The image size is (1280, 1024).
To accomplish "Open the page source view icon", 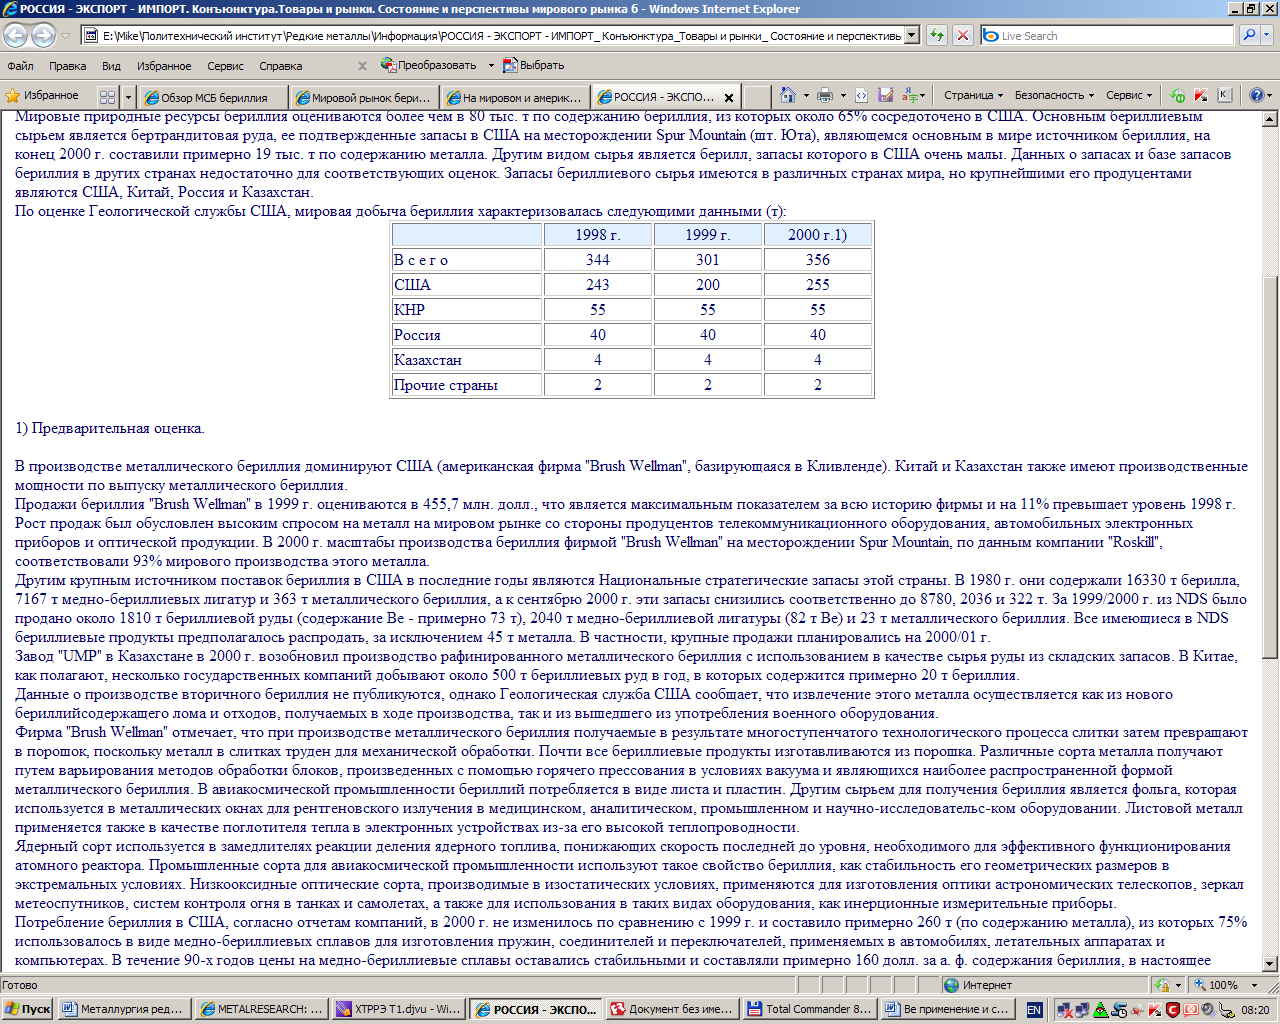I will 861,96.
